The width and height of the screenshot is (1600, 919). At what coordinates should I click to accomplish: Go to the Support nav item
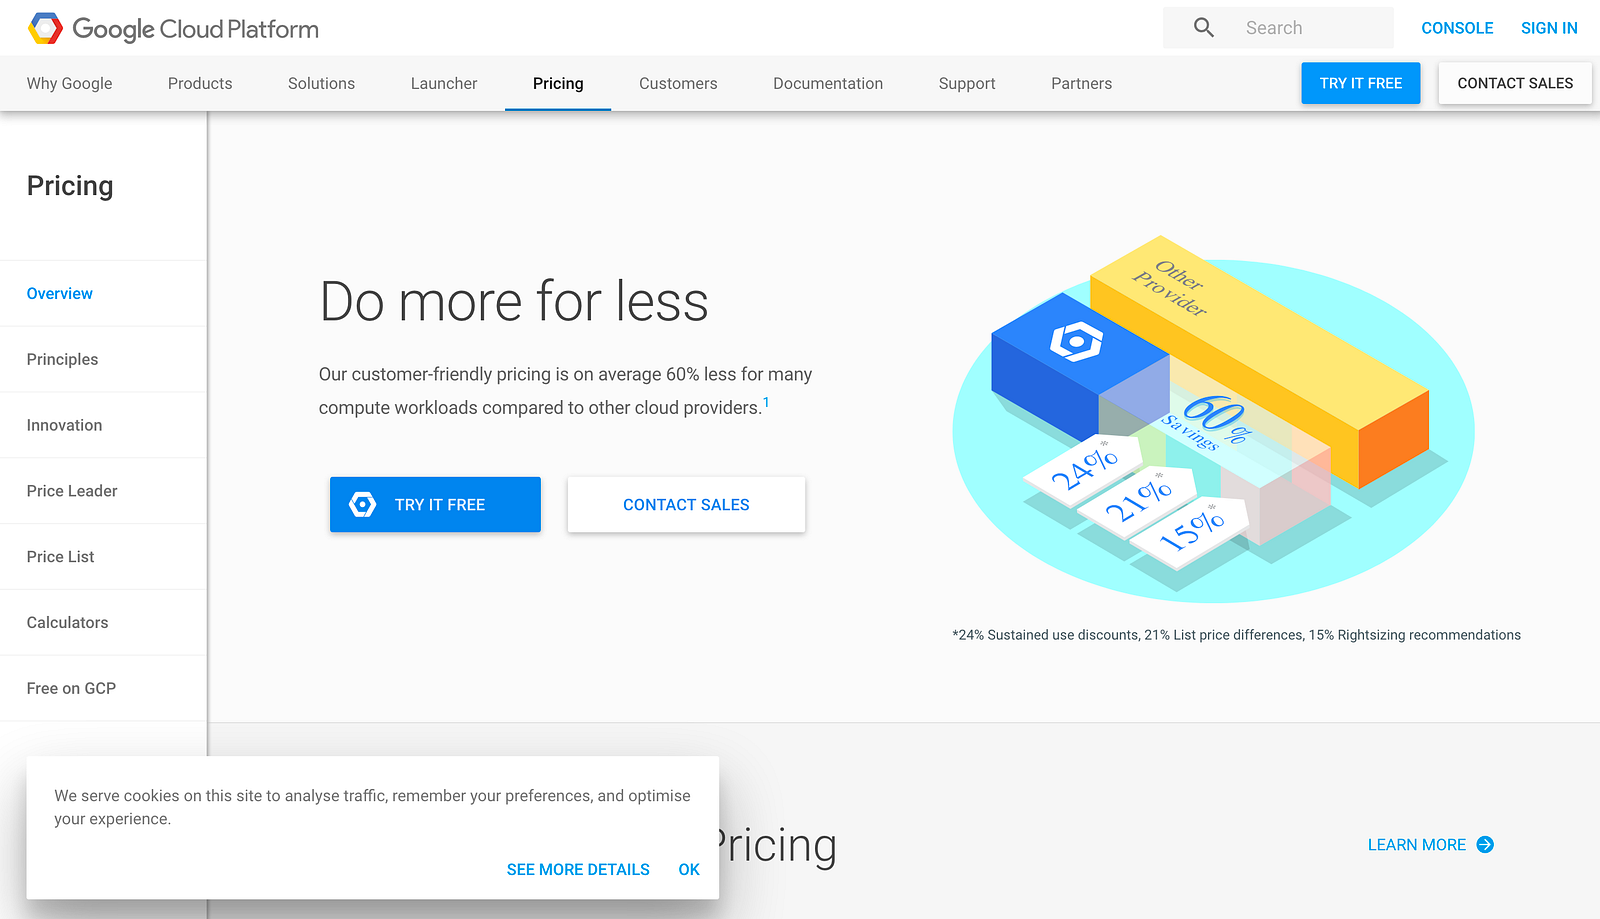(967, 83)
